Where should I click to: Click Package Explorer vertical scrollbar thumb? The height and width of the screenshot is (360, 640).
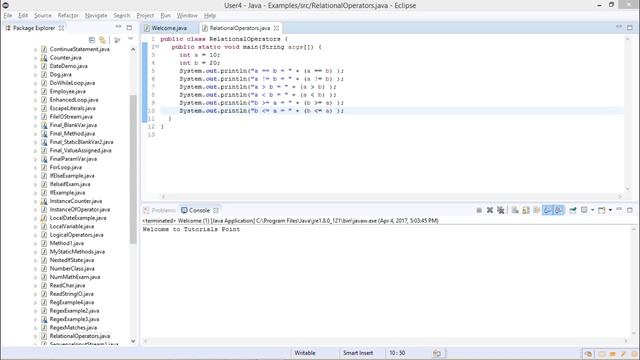(133, 169)
